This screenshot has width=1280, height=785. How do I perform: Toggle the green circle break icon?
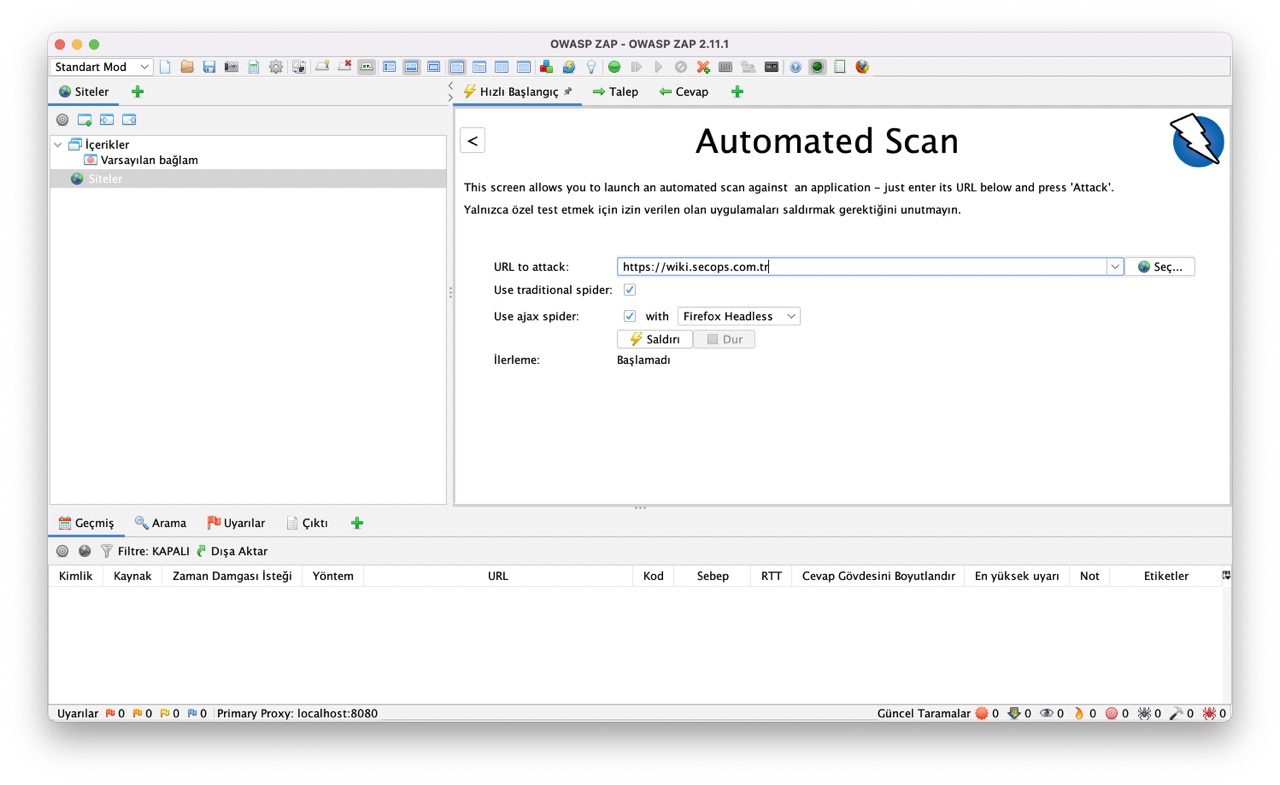click(614, 67)
